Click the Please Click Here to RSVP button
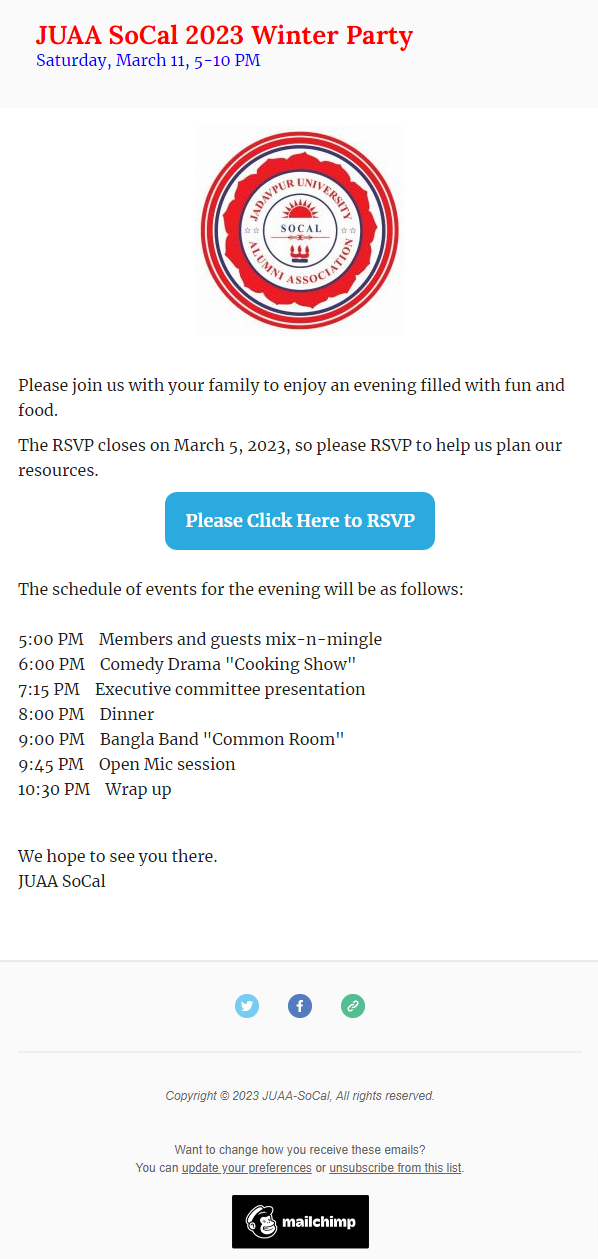This screenshot has height=1259, width=598. click(x=300, y=521)
